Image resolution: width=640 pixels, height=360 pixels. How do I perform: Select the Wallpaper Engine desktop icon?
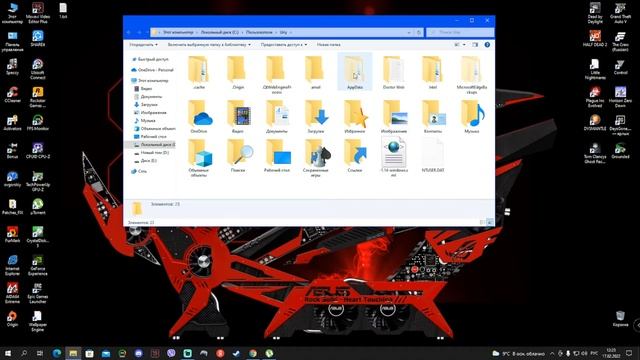pos(38,321)
